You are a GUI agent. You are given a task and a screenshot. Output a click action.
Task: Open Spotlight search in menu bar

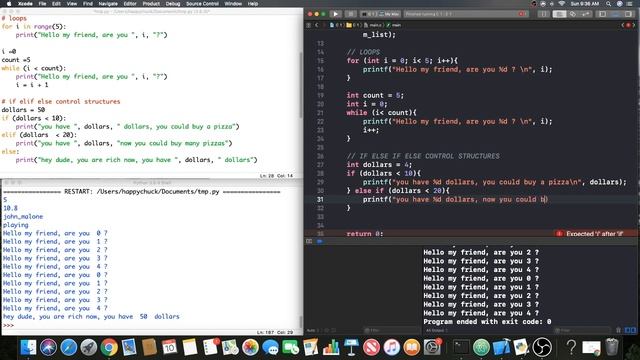click(609, 4)
